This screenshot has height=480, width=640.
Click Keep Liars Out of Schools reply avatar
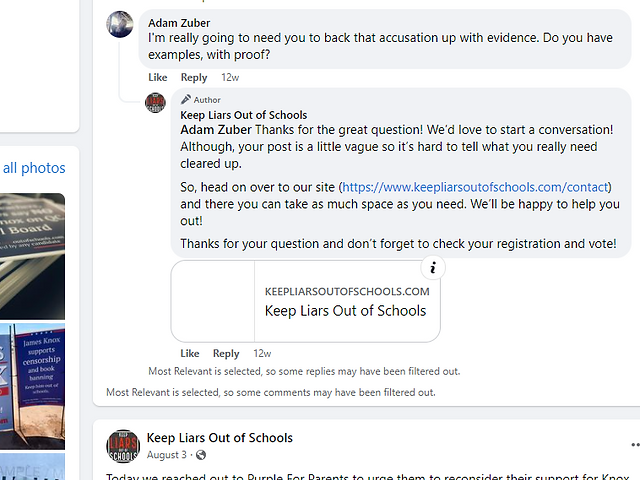(x=155, y=103)
